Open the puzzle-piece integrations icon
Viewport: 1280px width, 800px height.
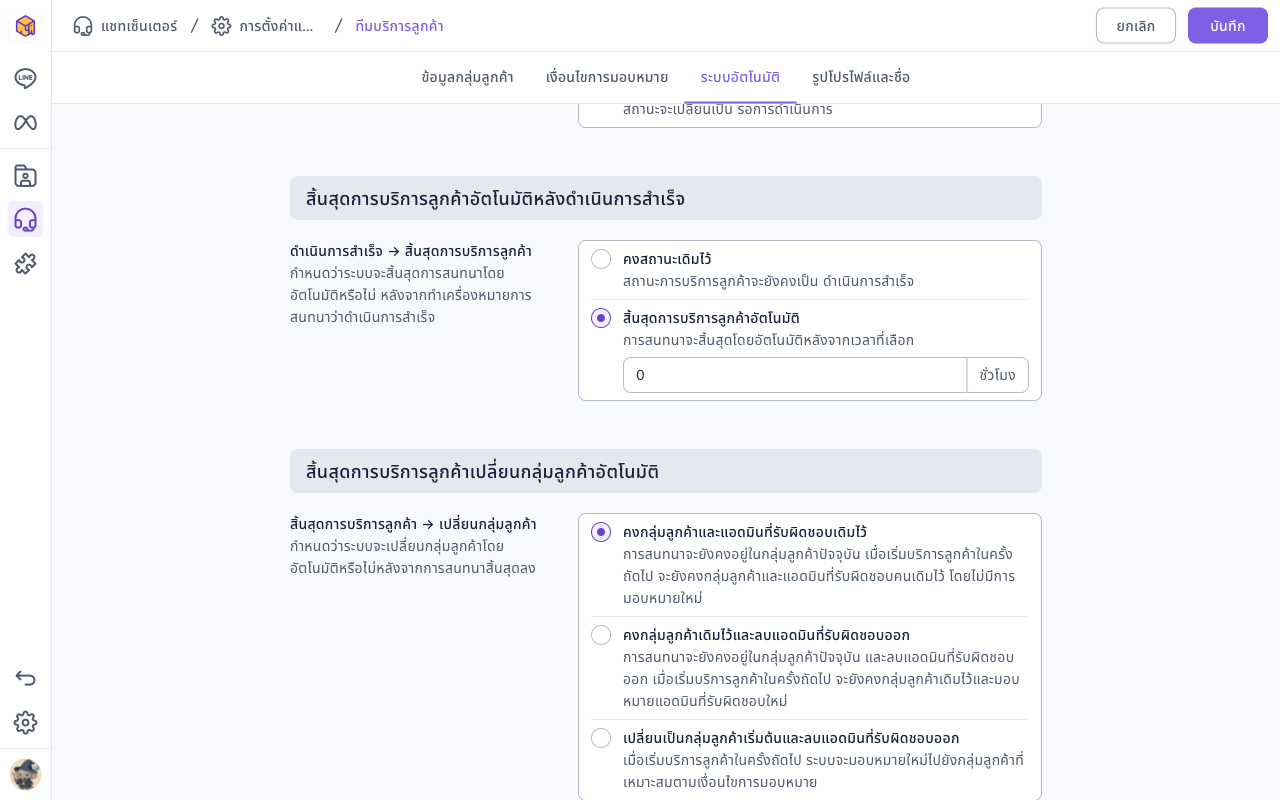[x=25, y=263]
